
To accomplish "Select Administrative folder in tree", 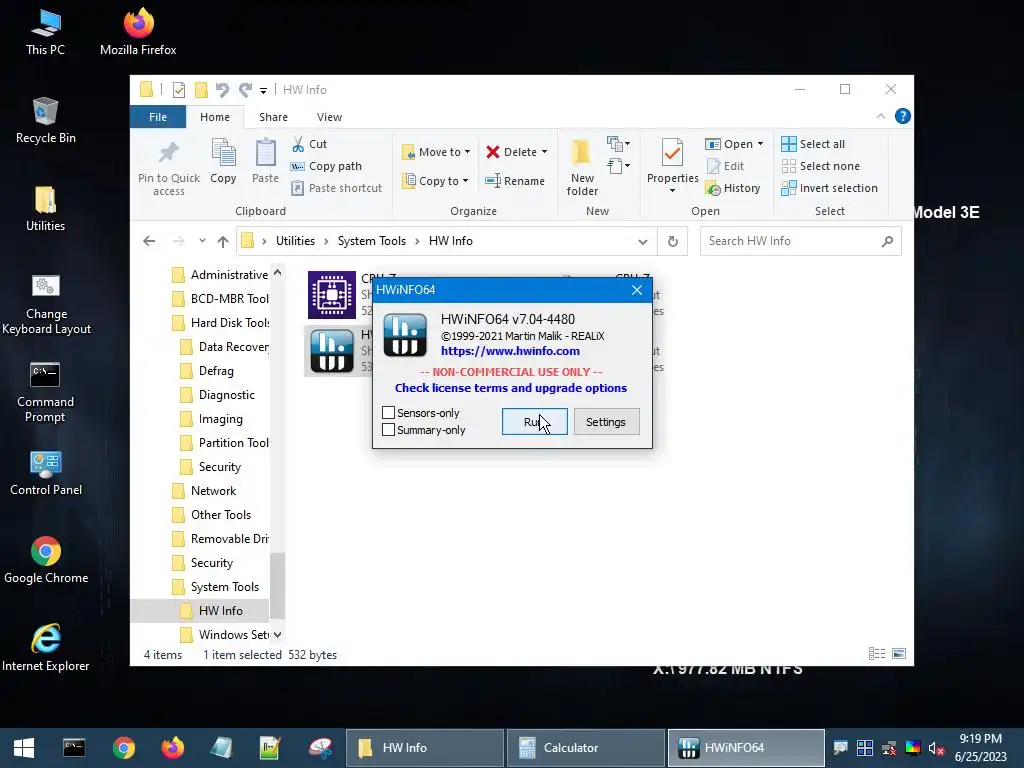I will point(220,275).
